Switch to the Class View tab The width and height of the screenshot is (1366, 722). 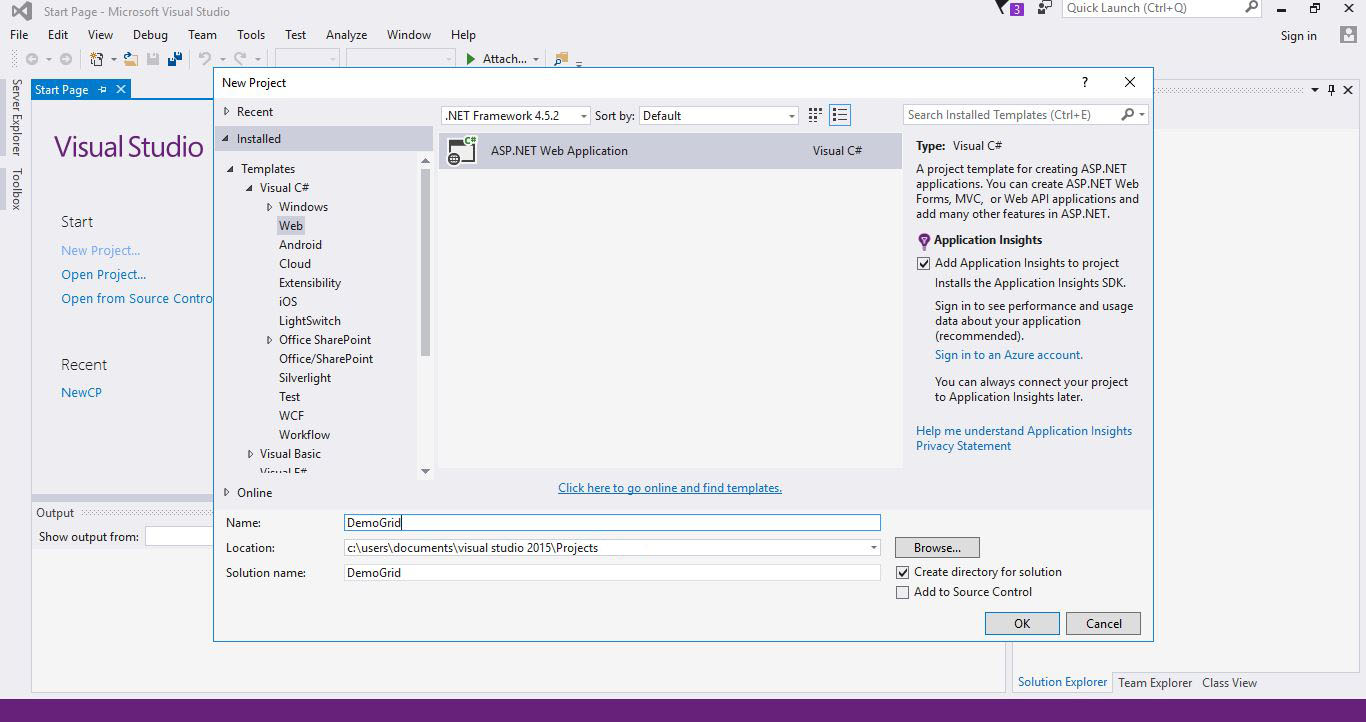1229,683
